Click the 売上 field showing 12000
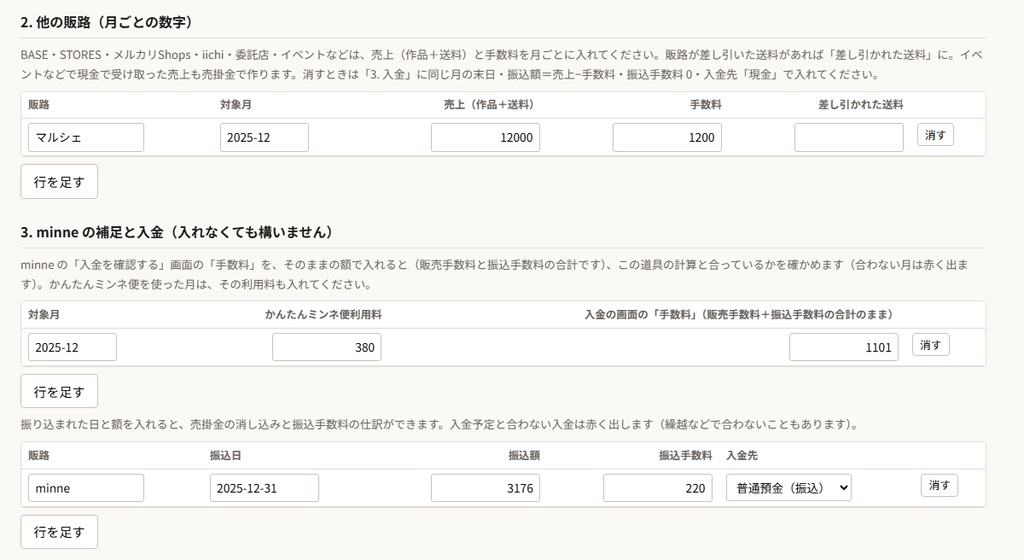This screenshot has height=560, width=1024. [x=485, y=138]
